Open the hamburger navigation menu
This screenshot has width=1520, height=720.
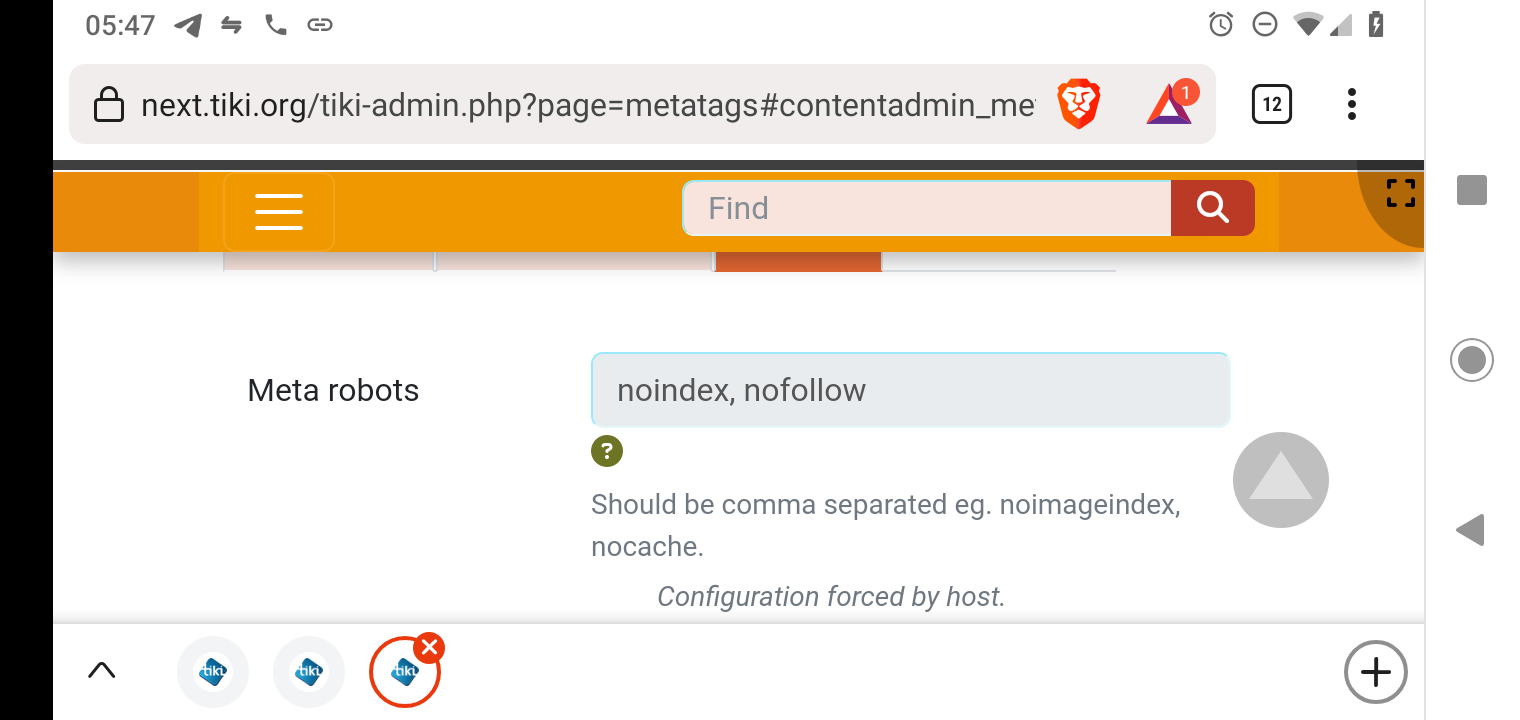tap(279, 212)
